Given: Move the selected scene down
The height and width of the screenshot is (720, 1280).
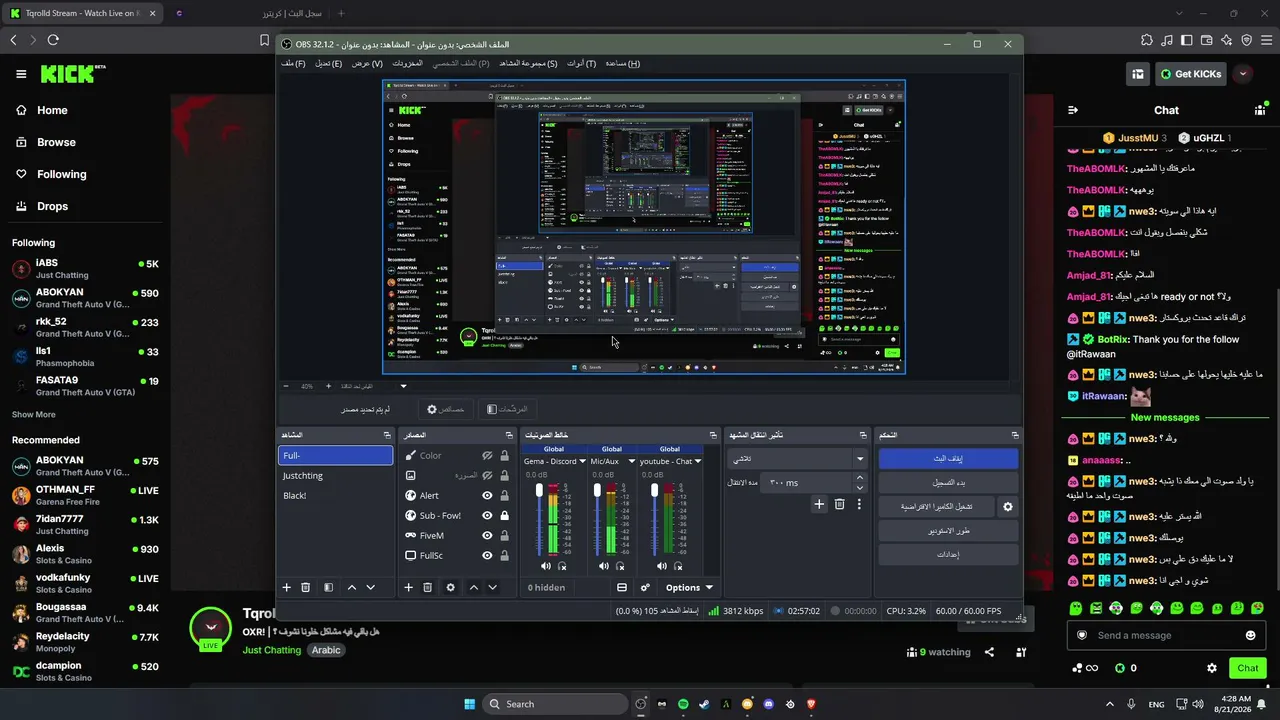Looking at the screenshot, I should click(x=370, y=587).
